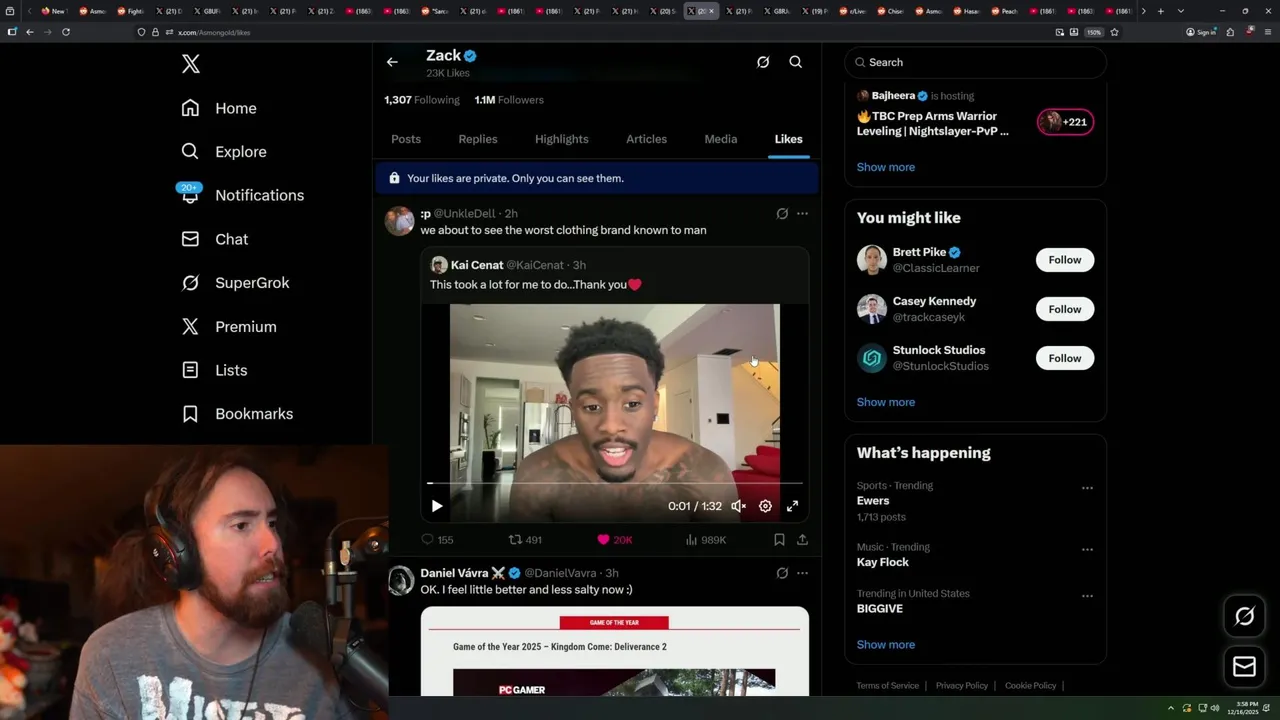
Task: Switch to Articles tab
Action: (646, 139)
